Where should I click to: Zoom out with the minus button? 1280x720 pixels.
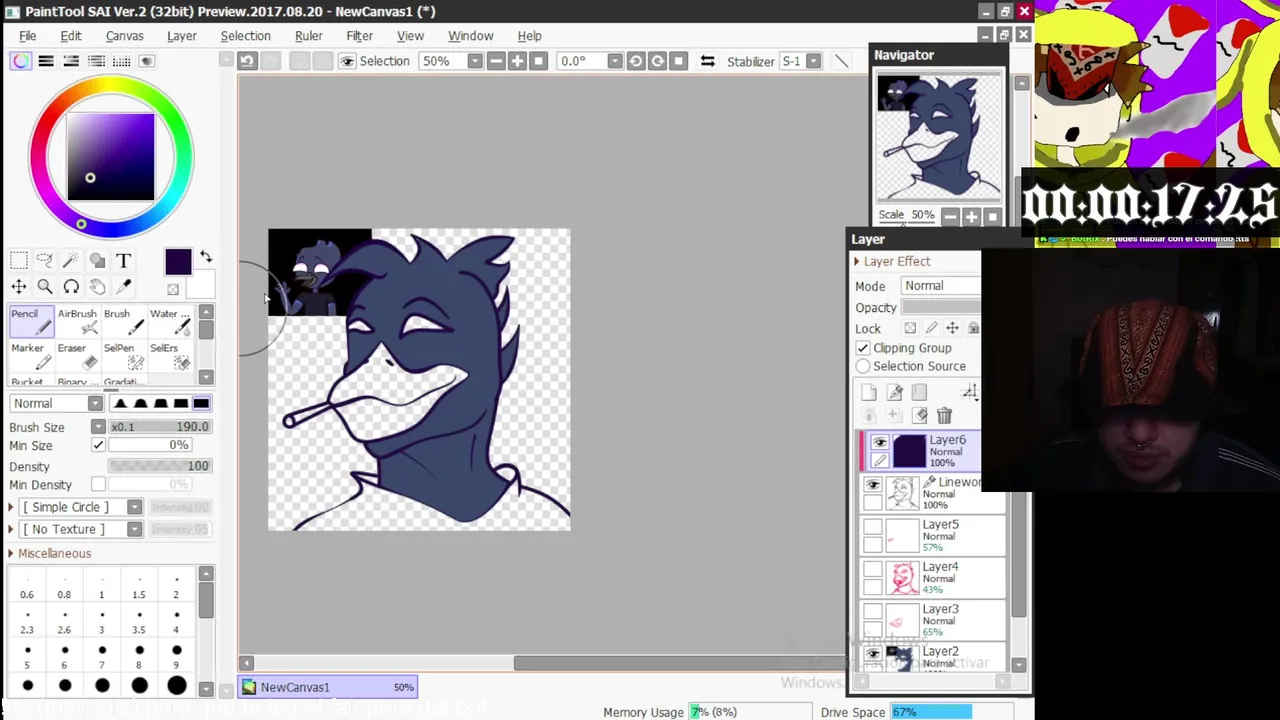tap(496, 61)
